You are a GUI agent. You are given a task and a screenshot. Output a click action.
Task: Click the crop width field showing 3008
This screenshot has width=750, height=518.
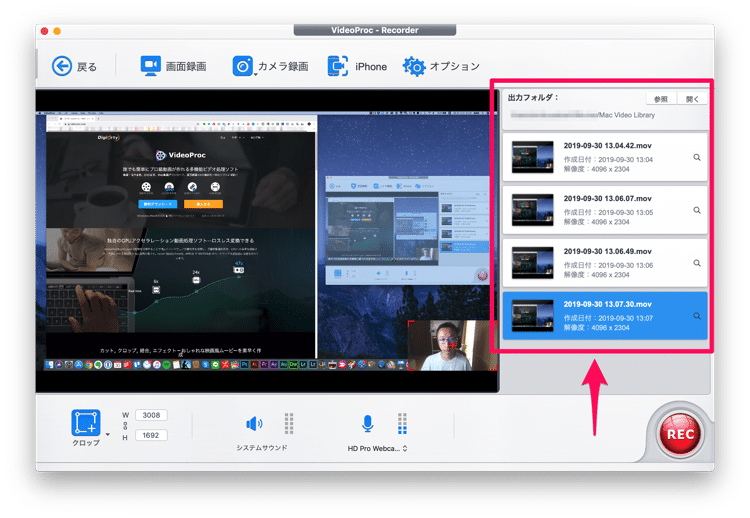click(x=151, y=415)
